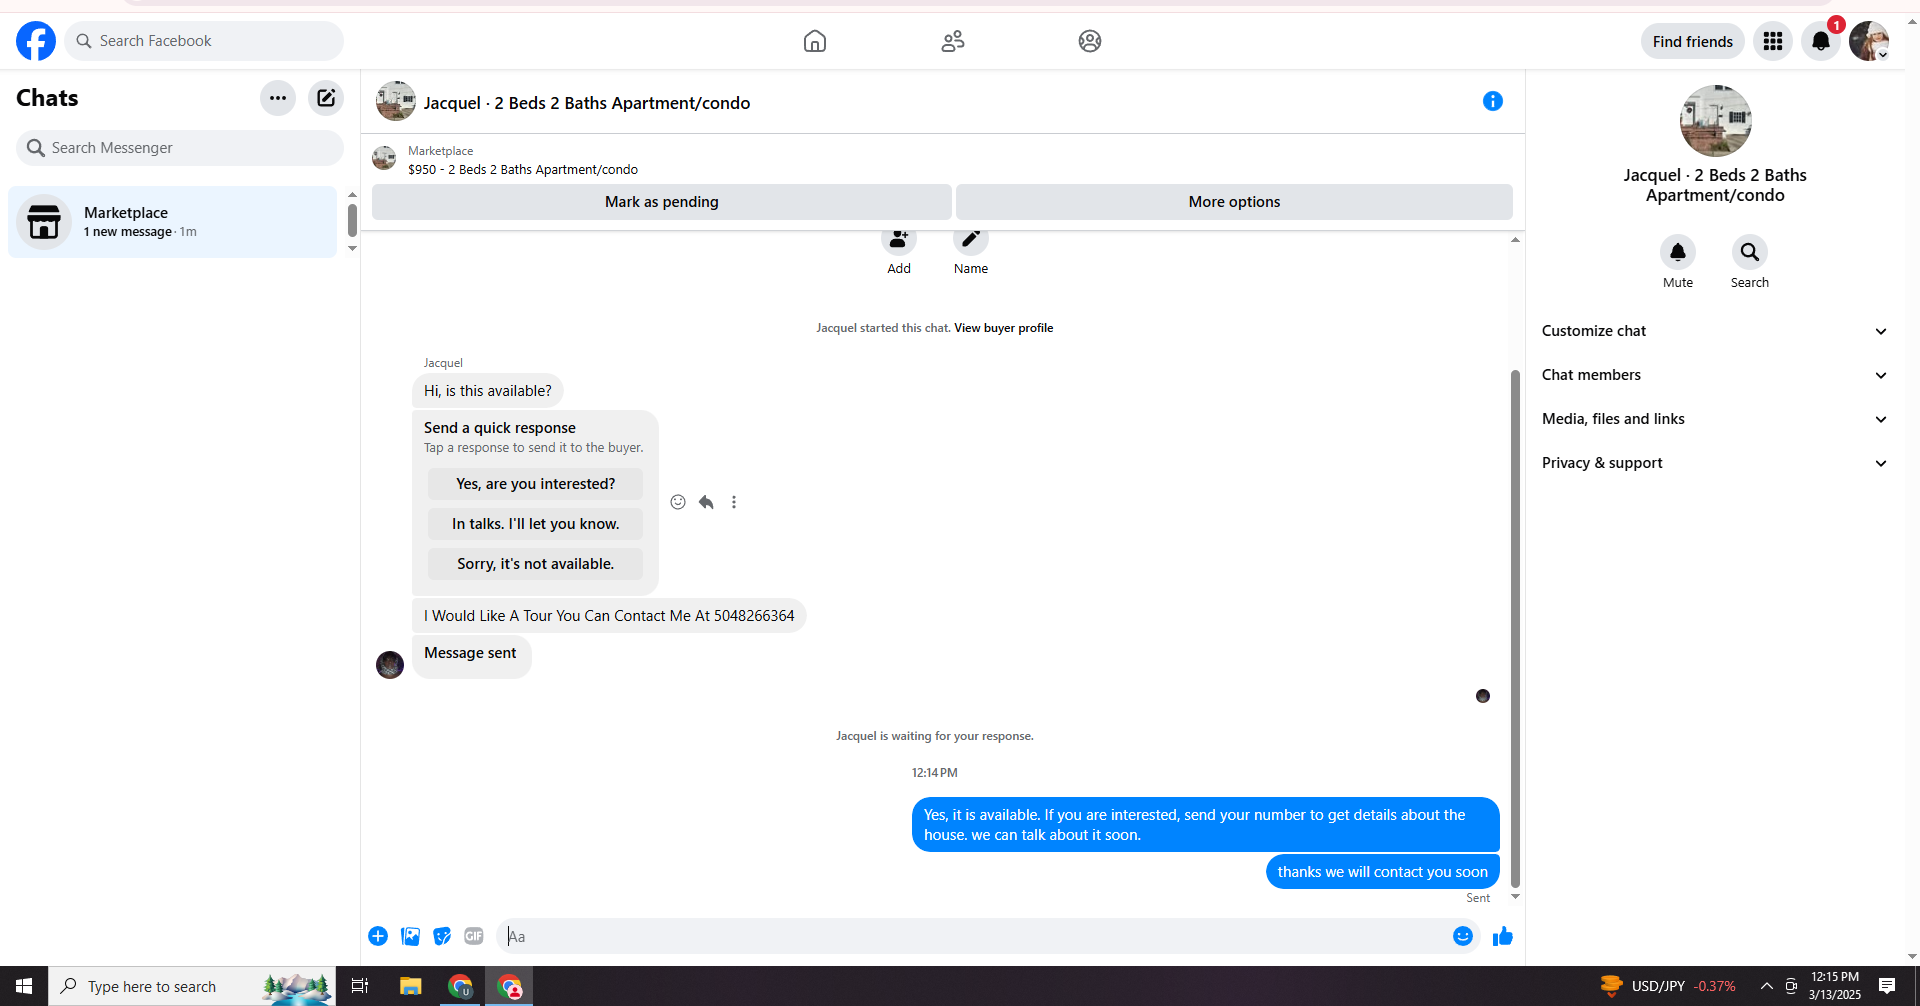The height and width of the screenshot is (1006, 1920).
Task: Open the Facebook menu grid icon
Action: click(x=1773, y=41)
